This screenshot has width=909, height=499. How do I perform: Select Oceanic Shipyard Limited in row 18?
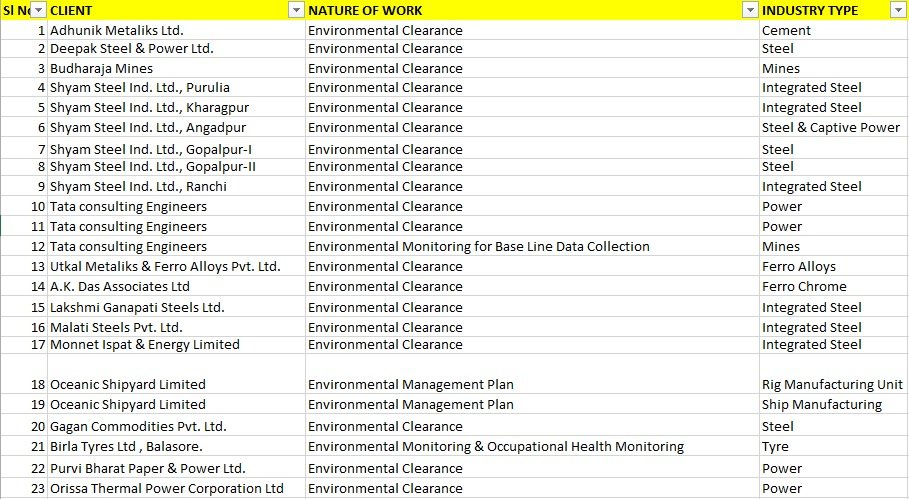coord(176,374)
